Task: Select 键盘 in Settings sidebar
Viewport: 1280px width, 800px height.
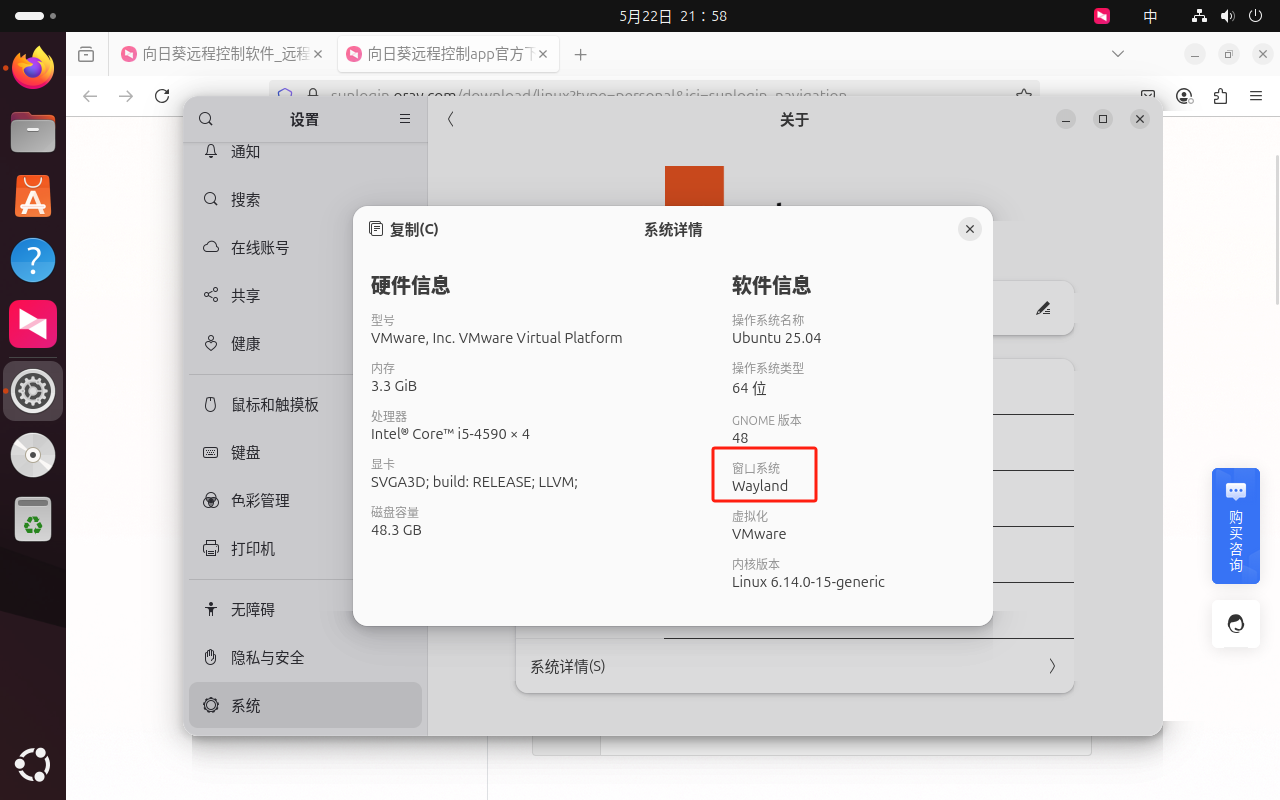Action: 305,452
